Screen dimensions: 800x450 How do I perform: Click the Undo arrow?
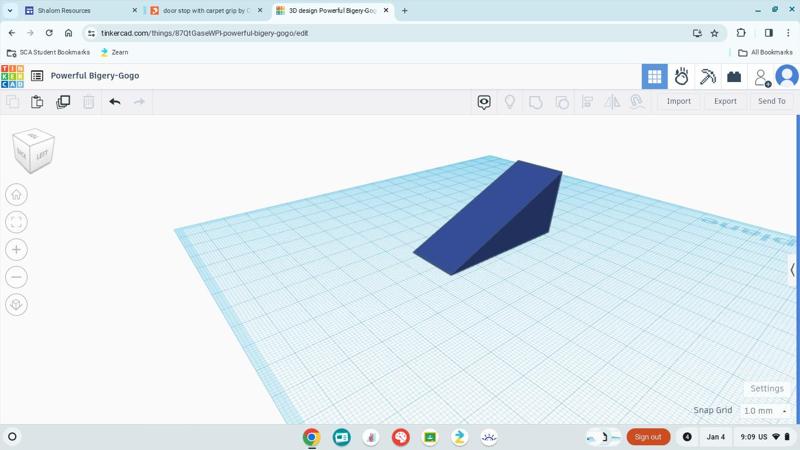point(115,101)
